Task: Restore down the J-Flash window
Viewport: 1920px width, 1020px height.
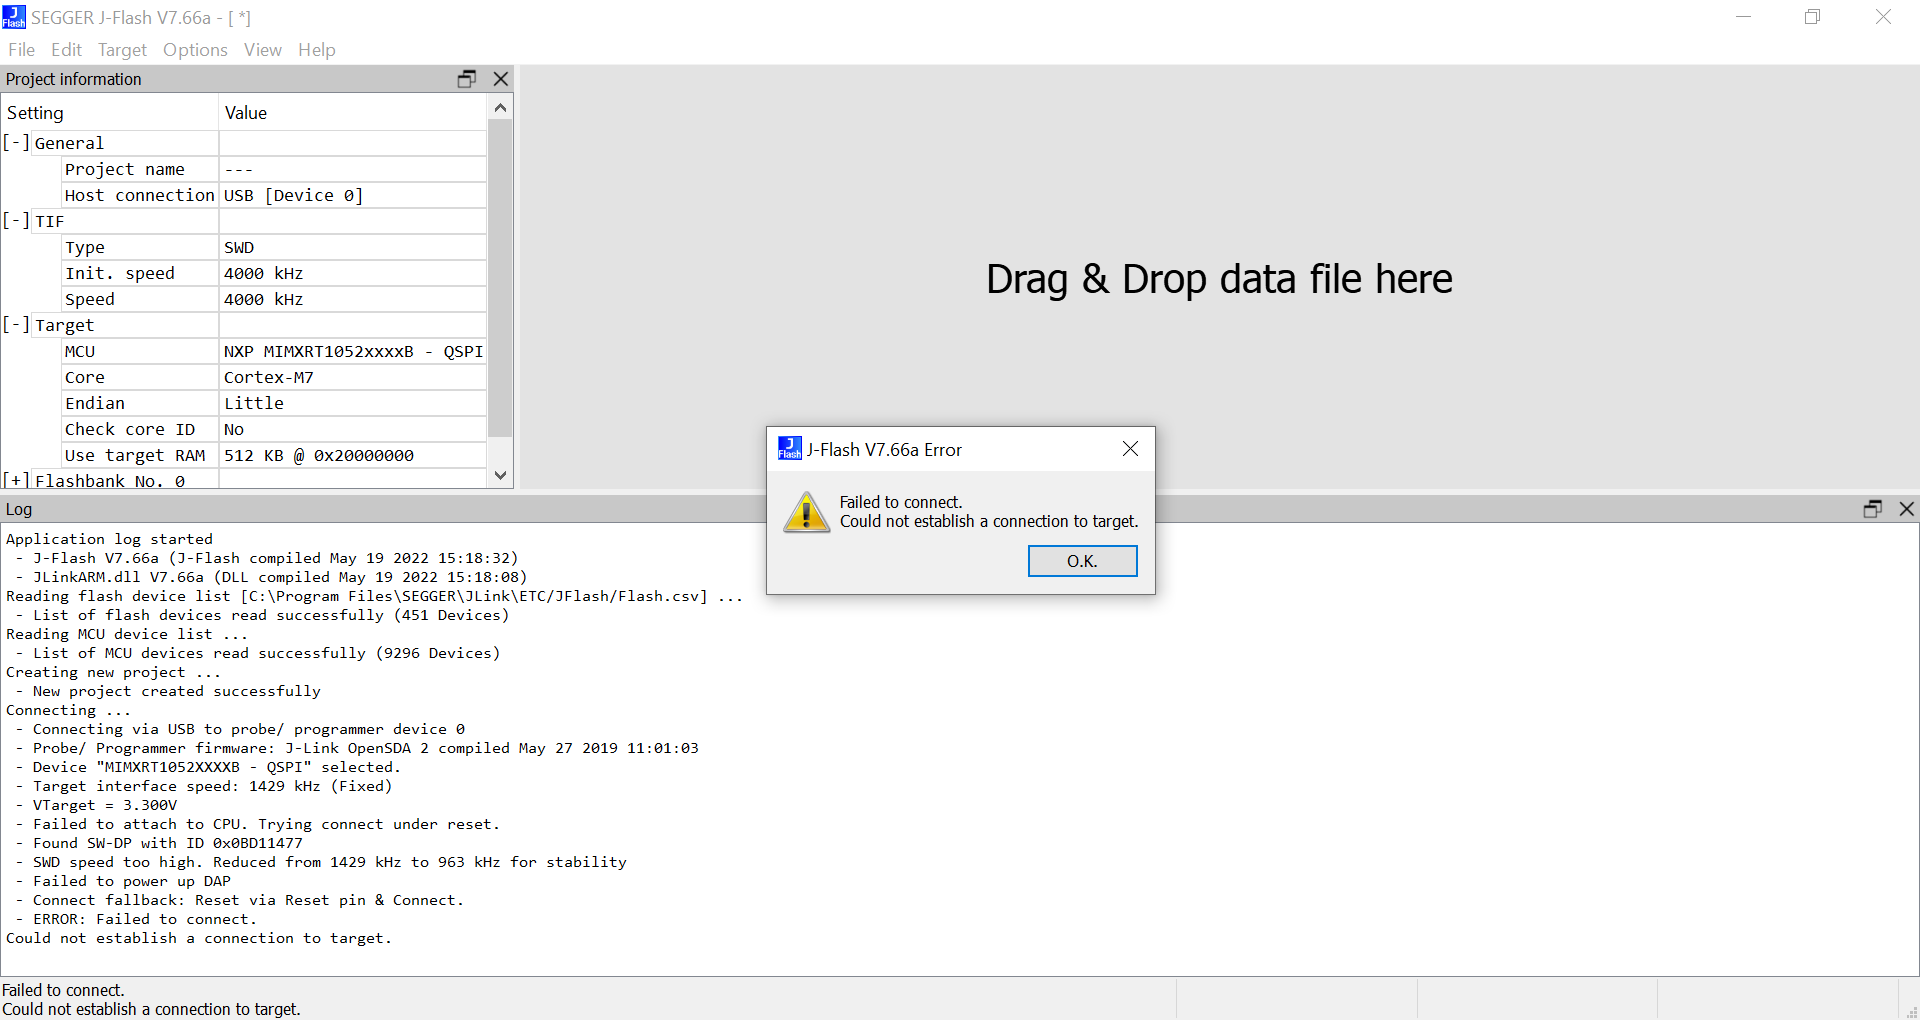Action: pyautogui.click(x=1812, y=17)
